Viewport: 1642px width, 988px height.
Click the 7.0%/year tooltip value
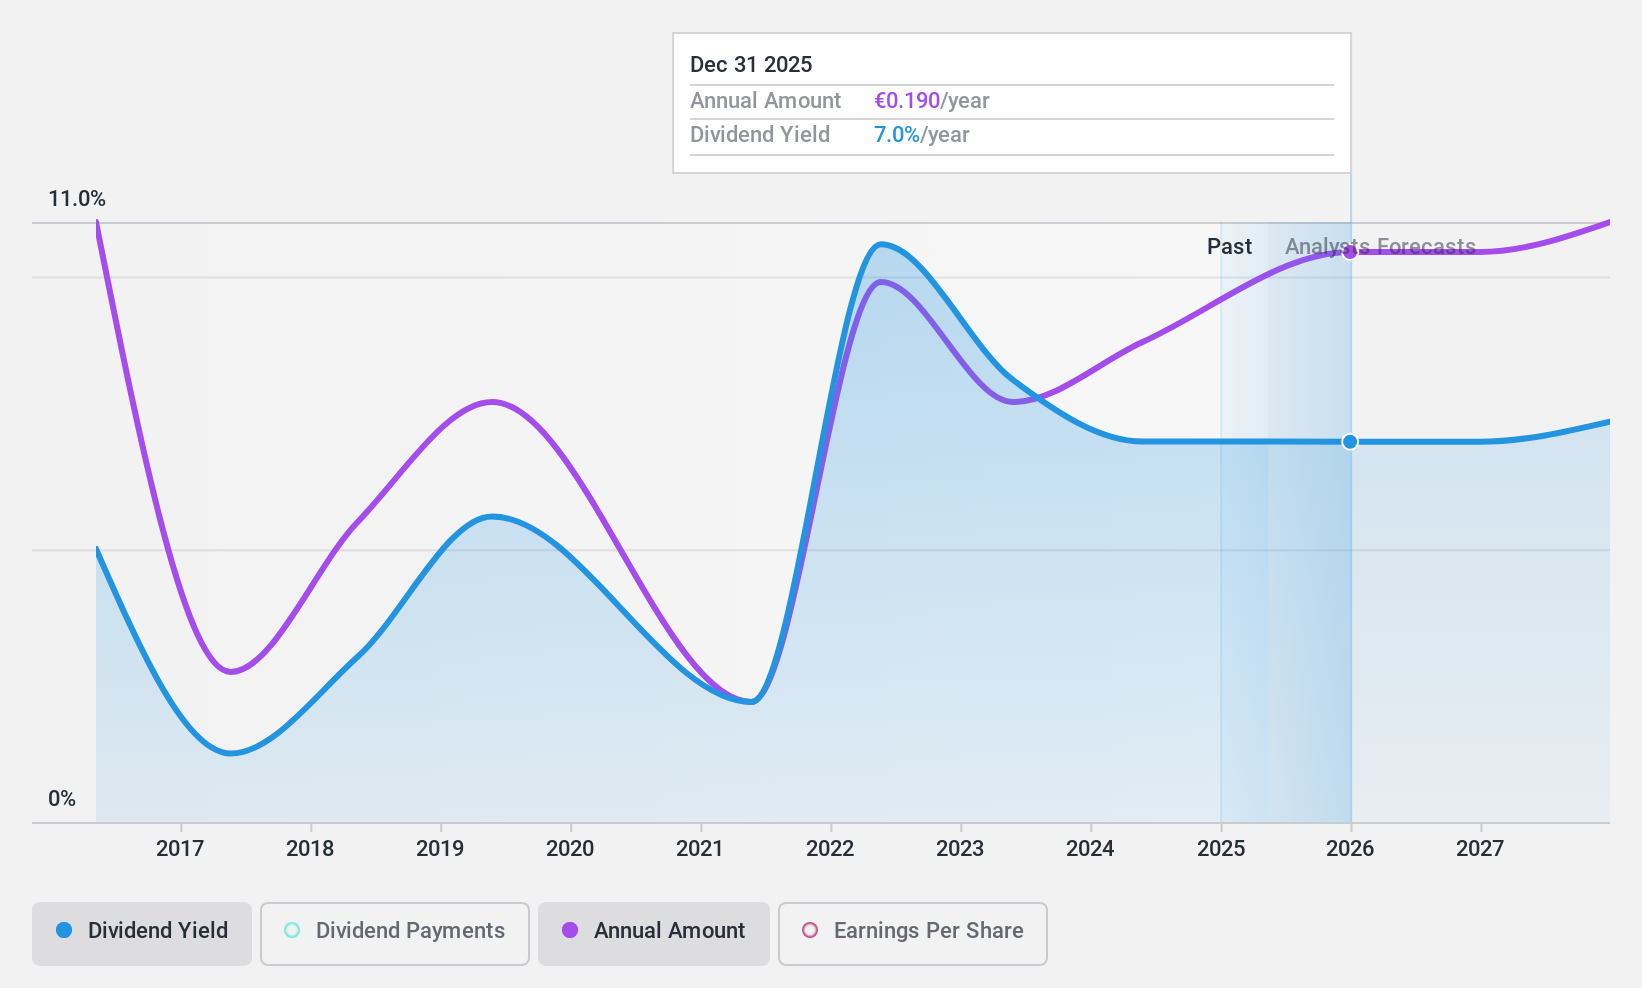click(922, 135)
